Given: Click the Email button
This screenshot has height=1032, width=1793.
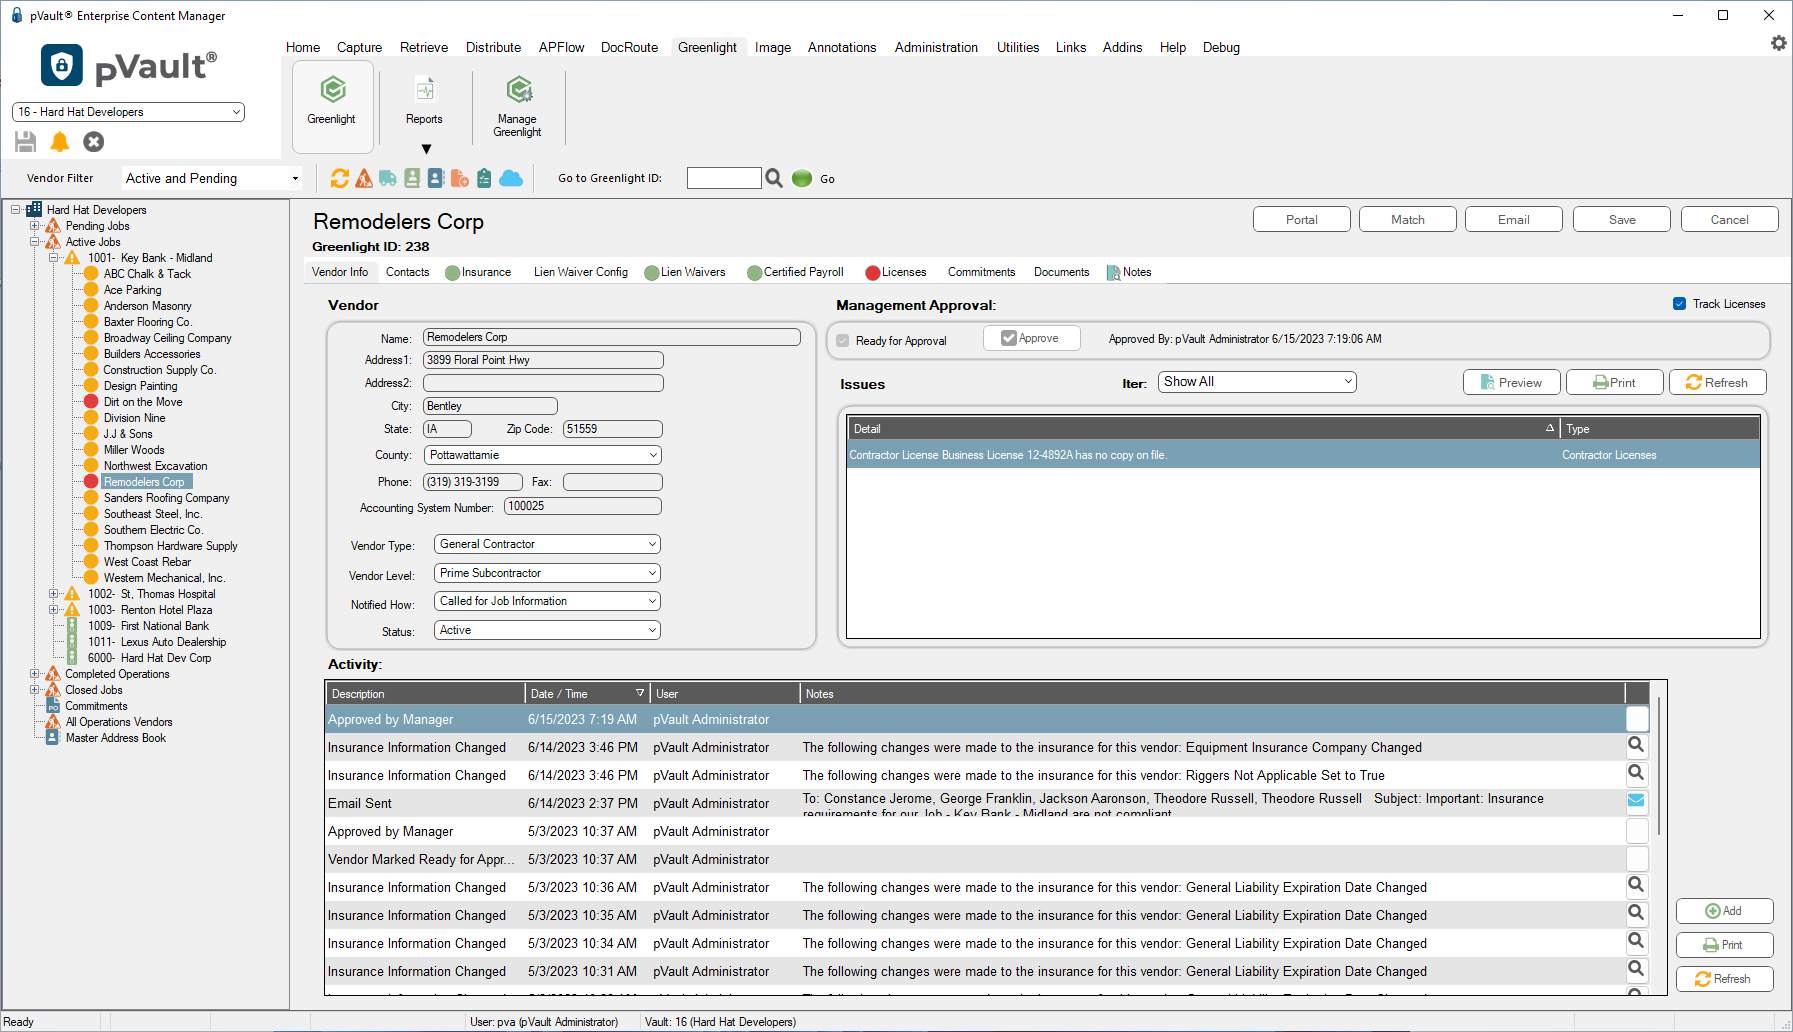Looking at the screenshot, I should pyautogui.click(x=1514, y=220).
